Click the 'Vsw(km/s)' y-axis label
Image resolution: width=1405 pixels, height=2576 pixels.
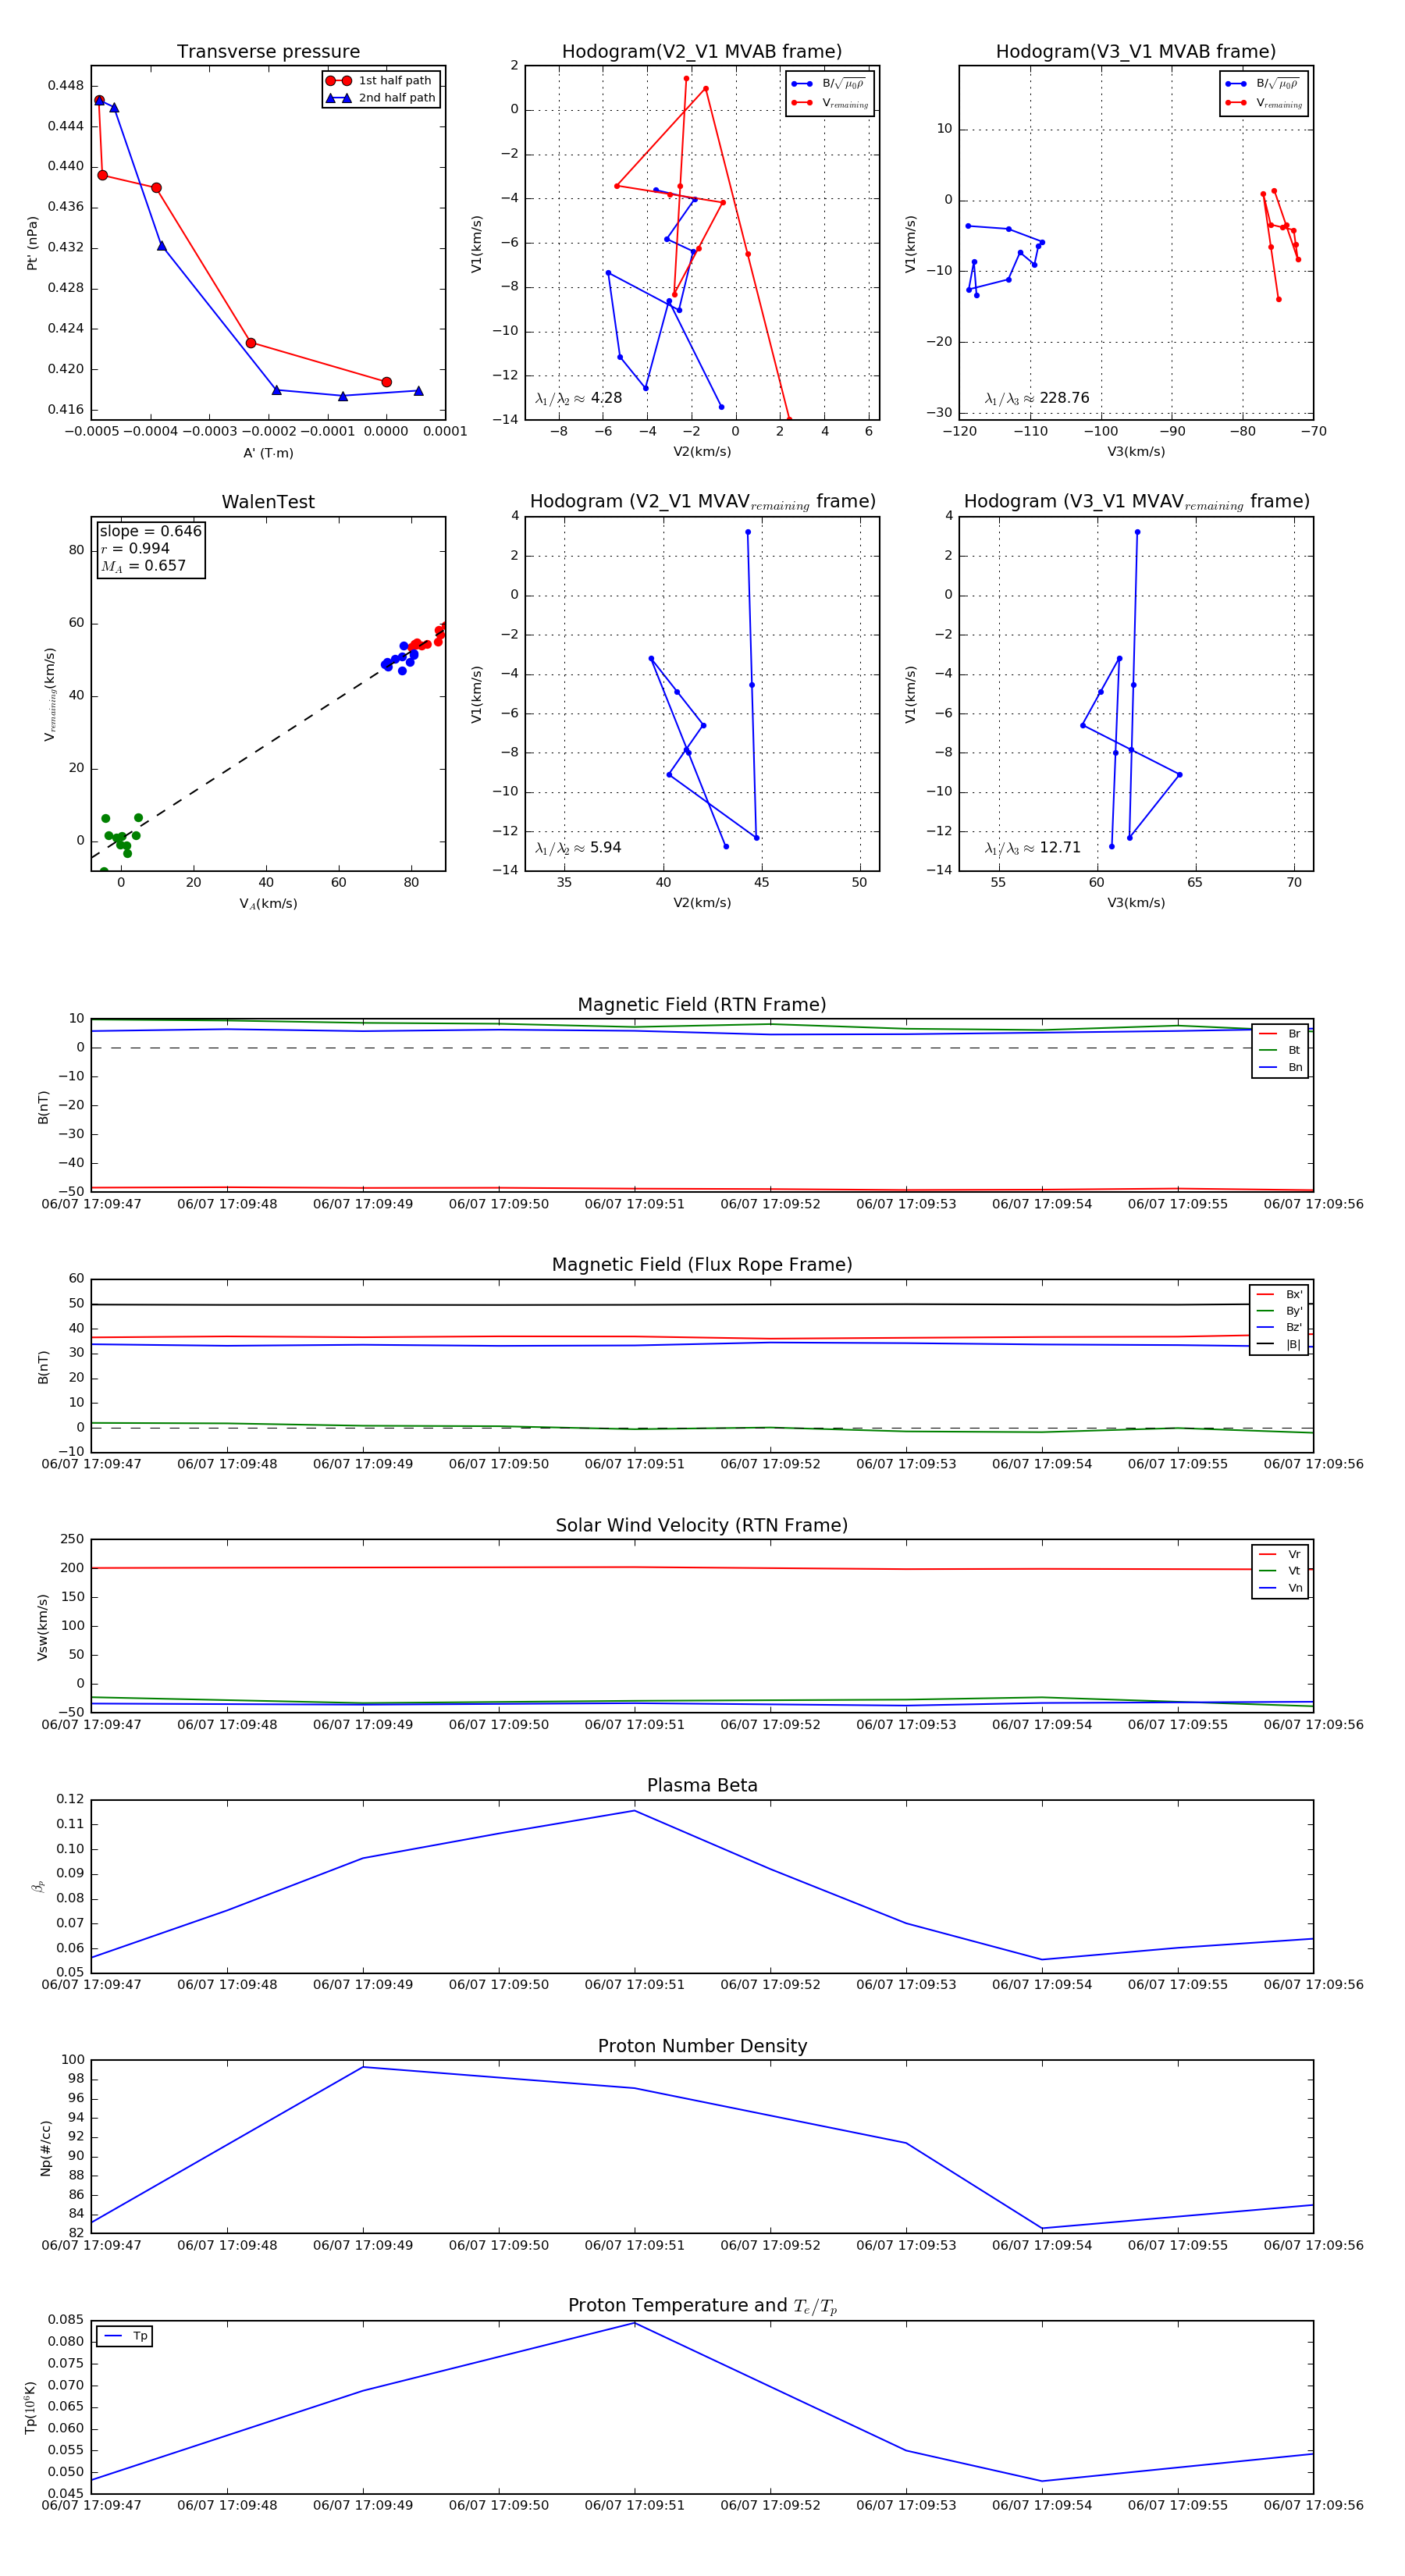(42, 1628)
